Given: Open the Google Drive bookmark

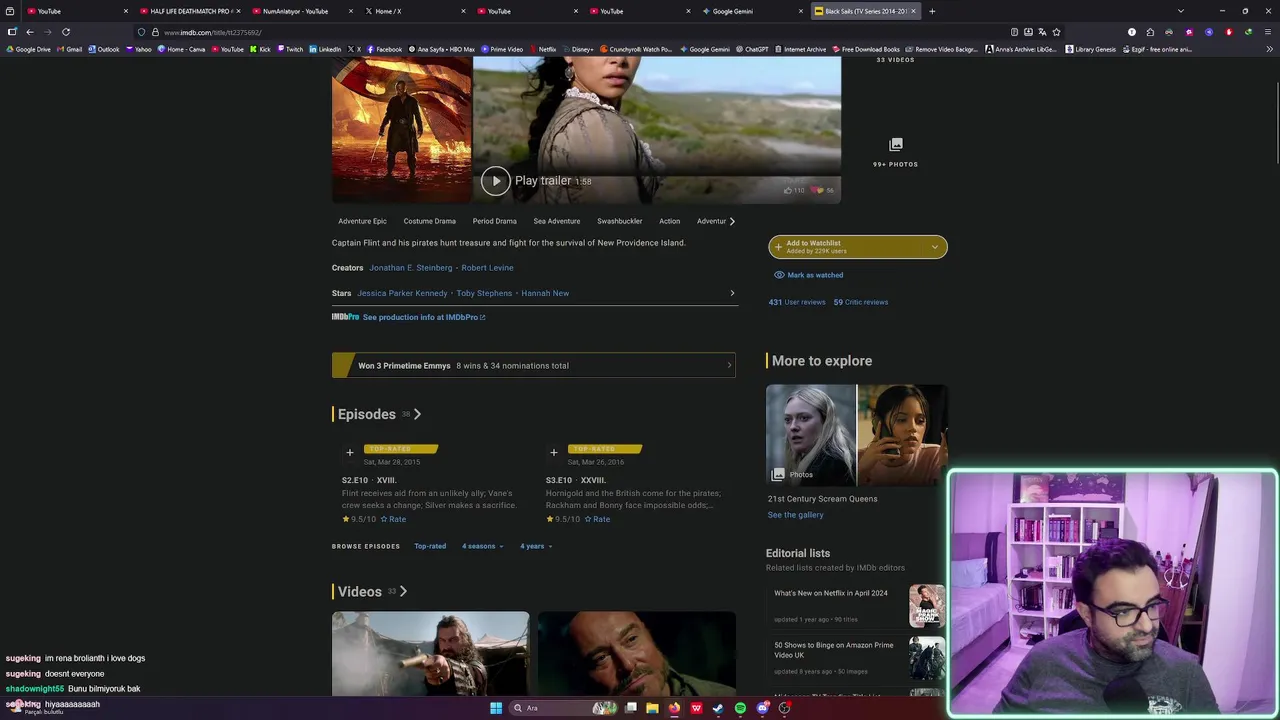Looking at the screenshot, I should (x=29, y=49).
